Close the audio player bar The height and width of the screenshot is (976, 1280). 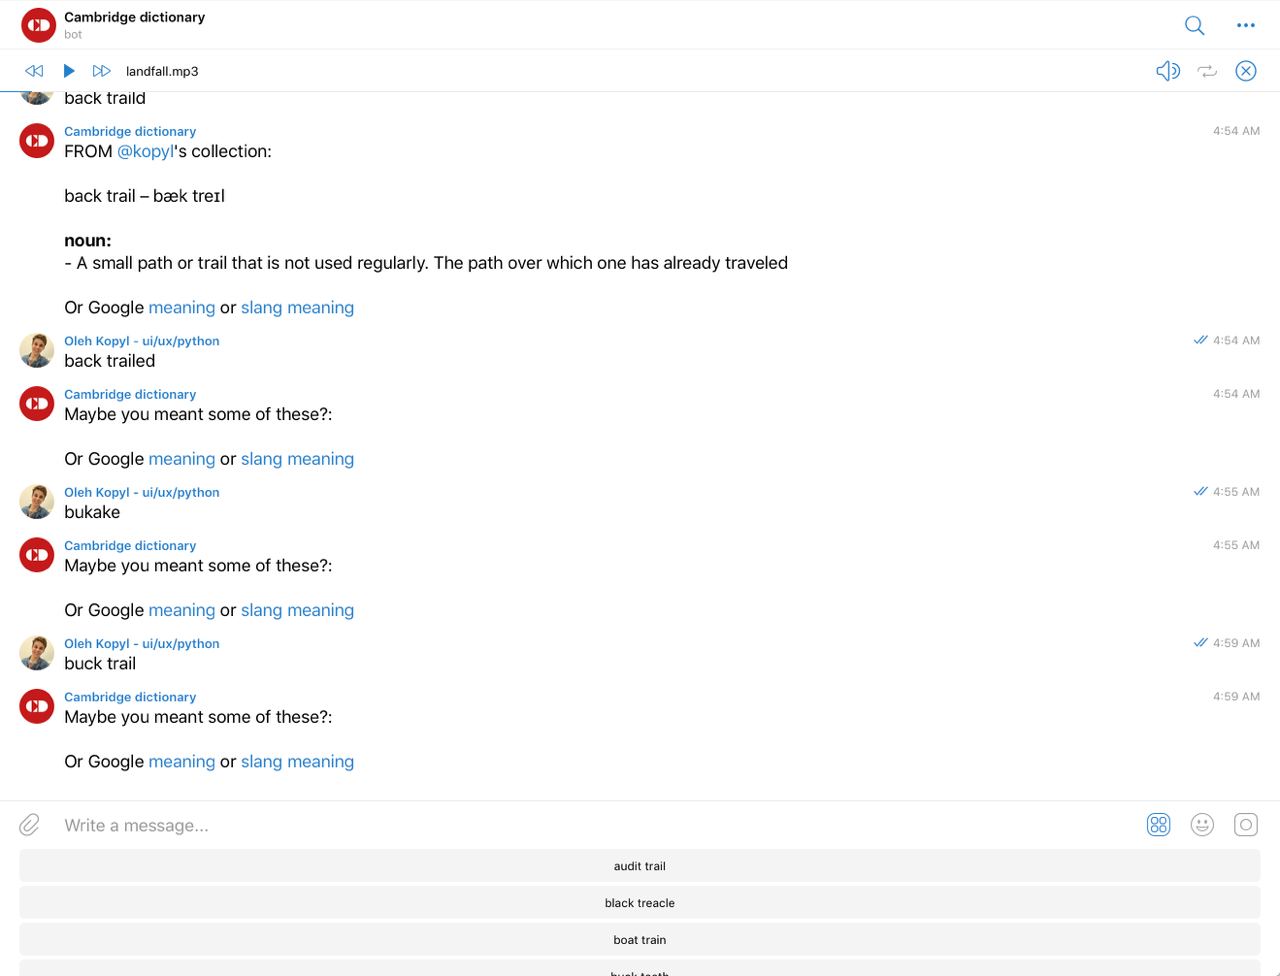1245,71
